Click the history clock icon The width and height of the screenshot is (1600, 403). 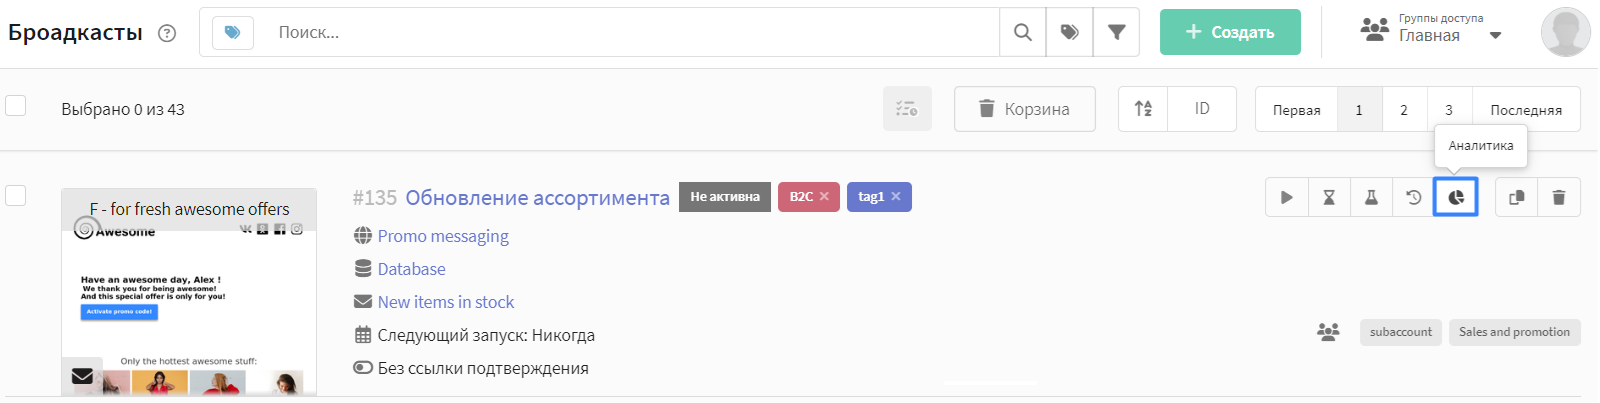pos(1413,197)
